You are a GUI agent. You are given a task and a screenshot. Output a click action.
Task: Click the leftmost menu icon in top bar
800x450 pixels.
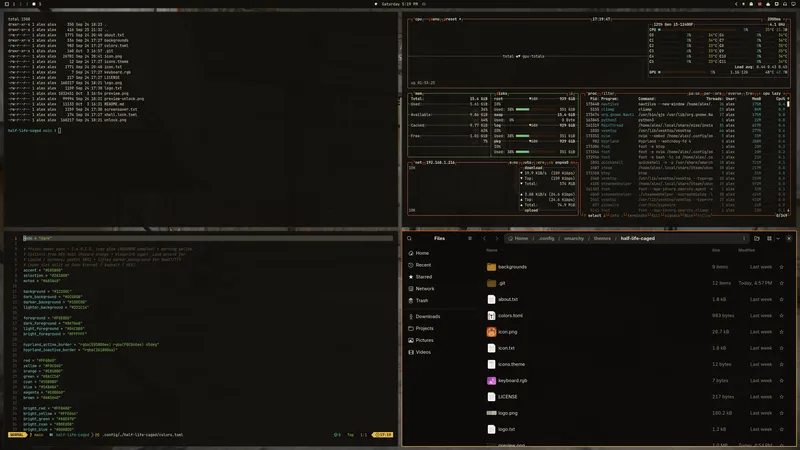(x=7, y=4)
